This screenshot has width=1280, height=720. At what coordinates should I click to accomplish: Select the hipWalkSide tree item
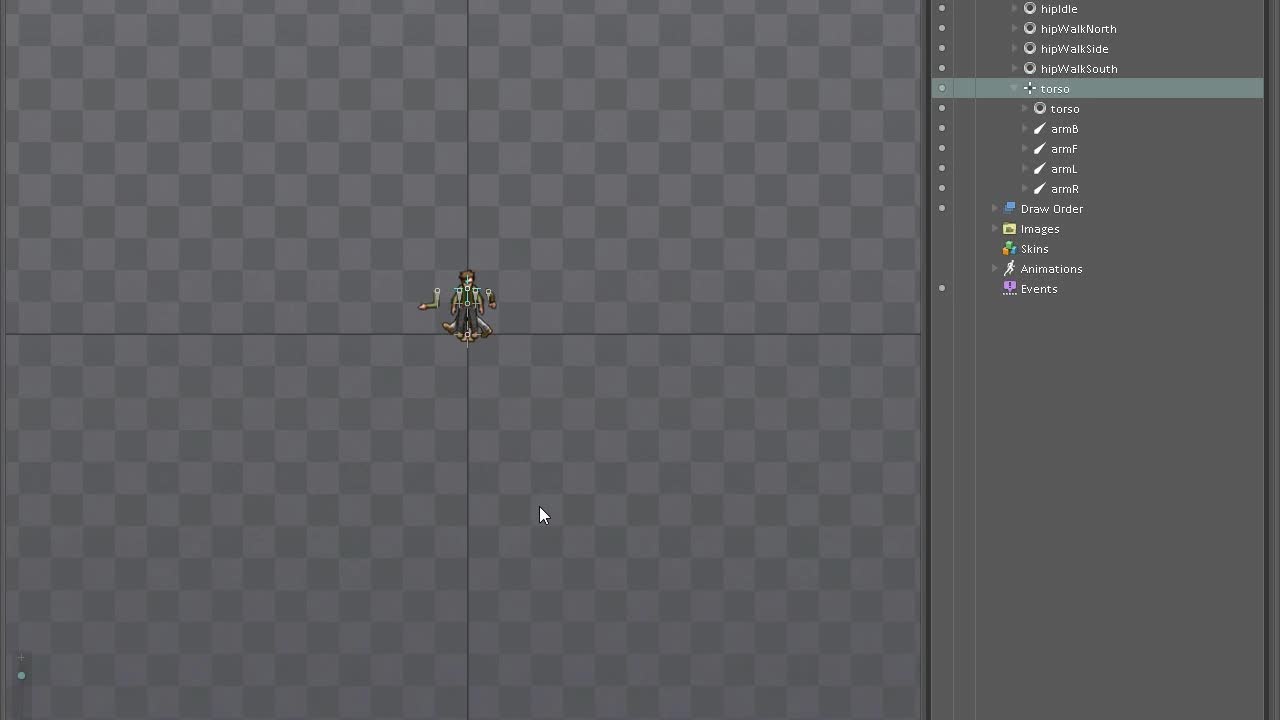pyautogui.click(x=1074, y=49)
